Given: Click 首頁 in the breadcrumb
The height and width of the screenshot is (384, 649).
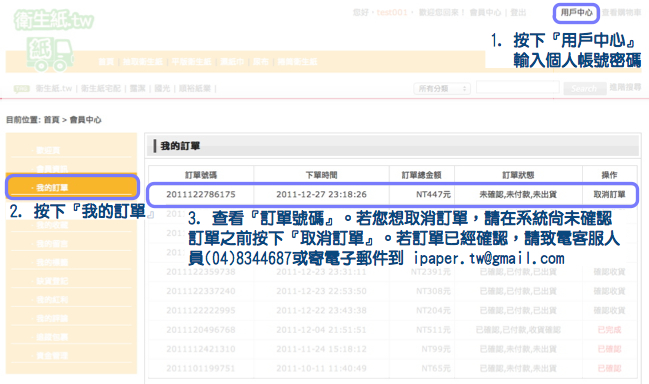Looking at the screenshot, I should 51,120.
